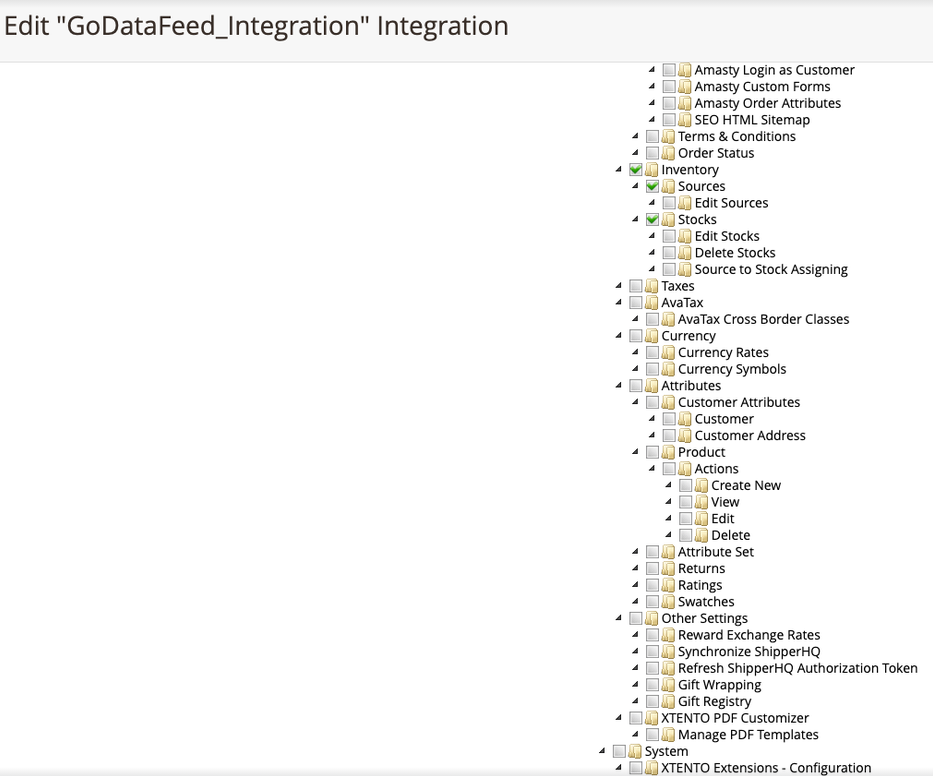Collapse the Actions tree node
The image size is (933, 776).
pyautogui.click(x=652, y=469)
